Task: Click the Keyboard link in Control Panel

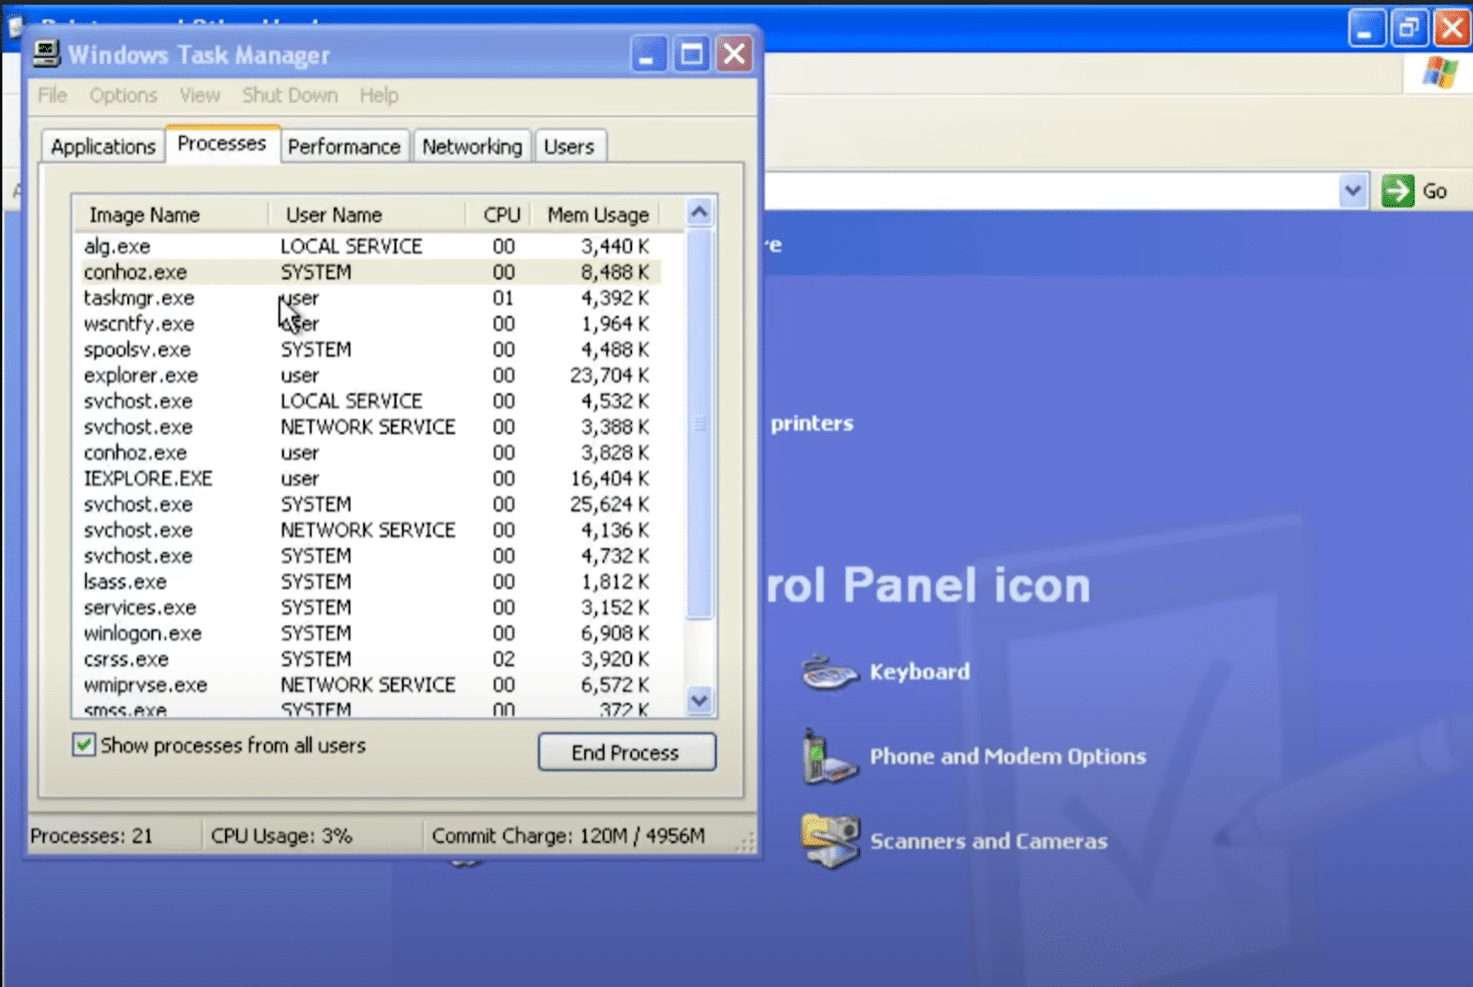Action: (x=919, y=672)
